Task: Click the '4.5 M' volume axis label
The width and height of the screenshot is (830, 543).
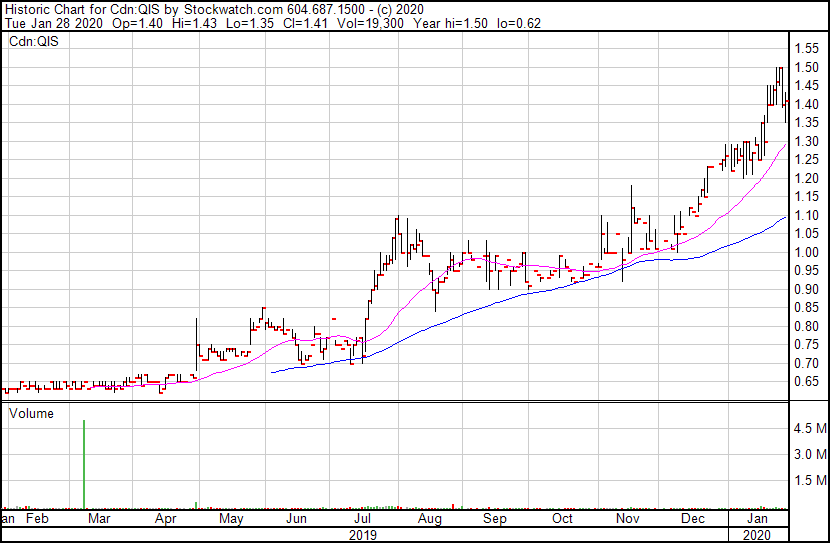Action: 810,428
